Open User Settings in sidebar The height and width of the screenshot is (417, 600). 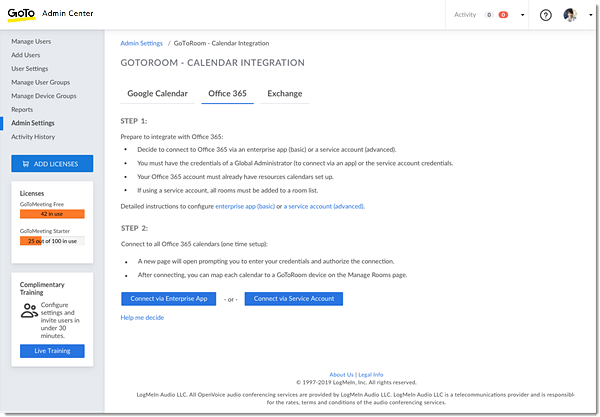[x=30, y=69]
